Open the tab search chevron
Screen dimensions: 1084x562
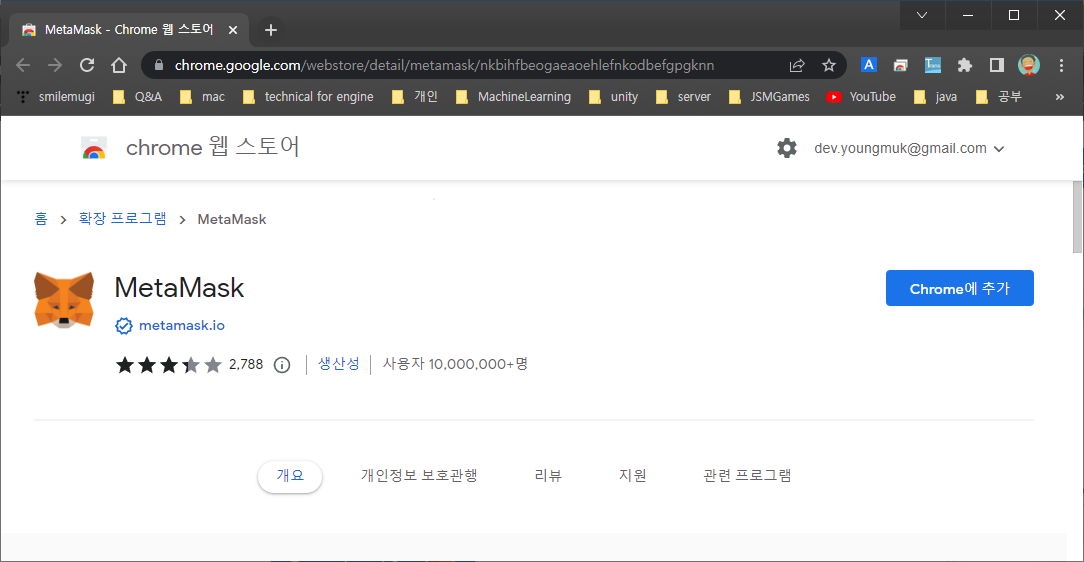click(x=922, y=15)
